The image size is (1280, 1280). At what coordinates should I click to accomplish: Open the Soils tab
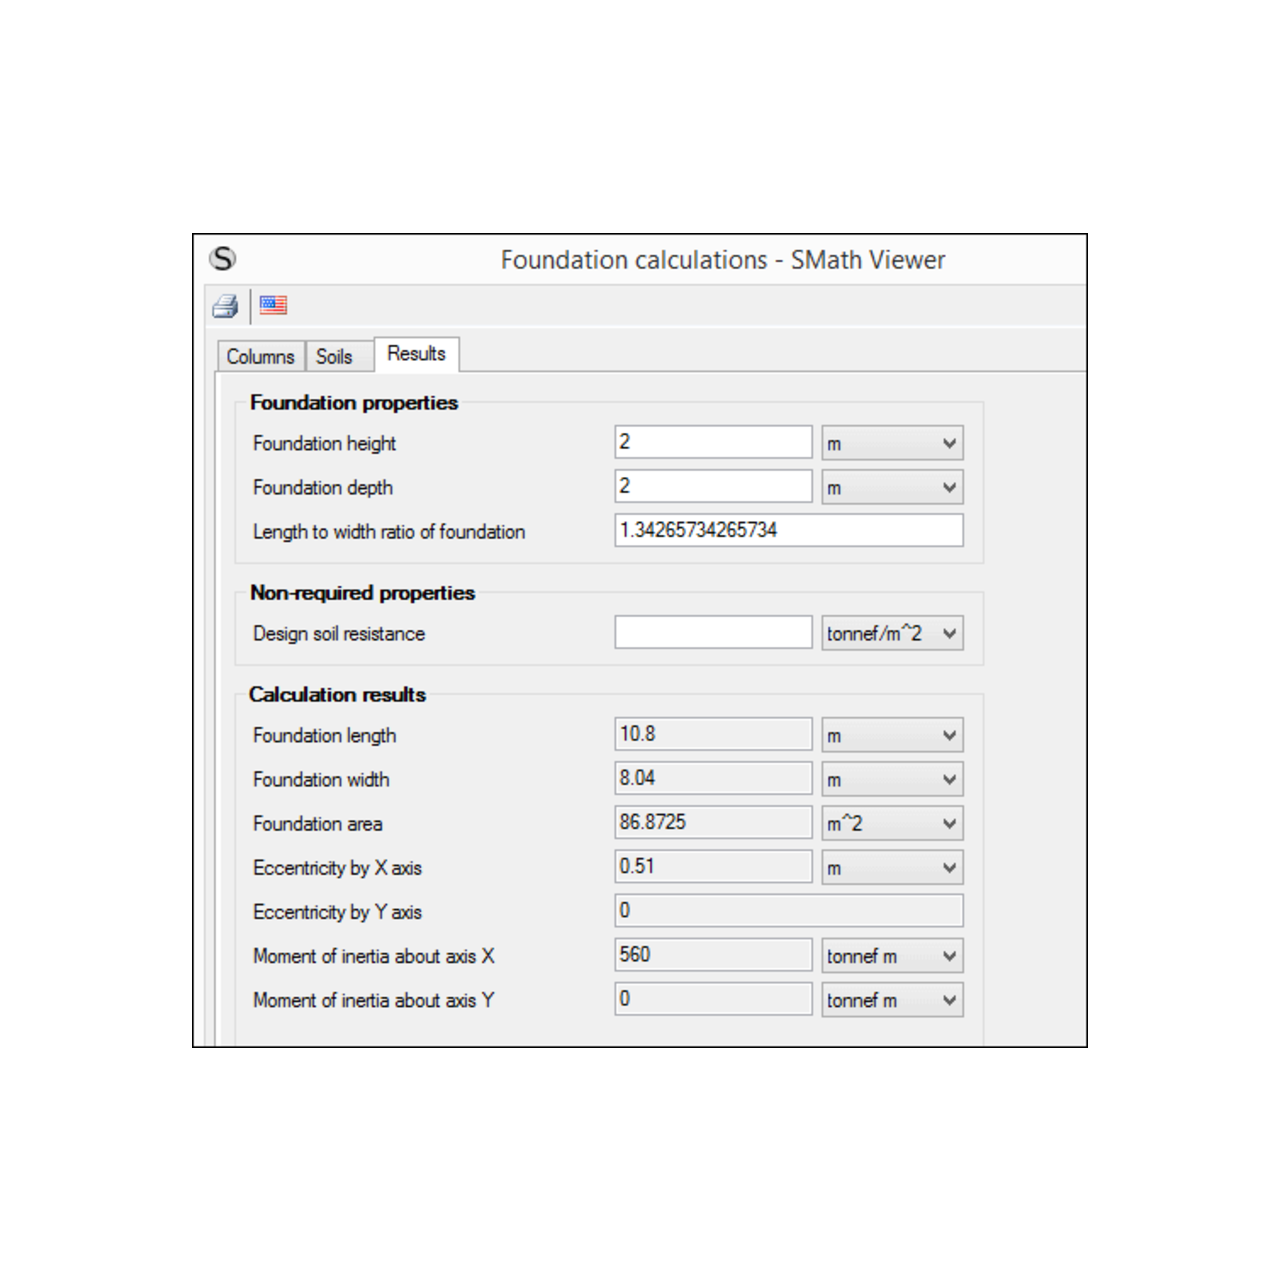tap(334, 357)
